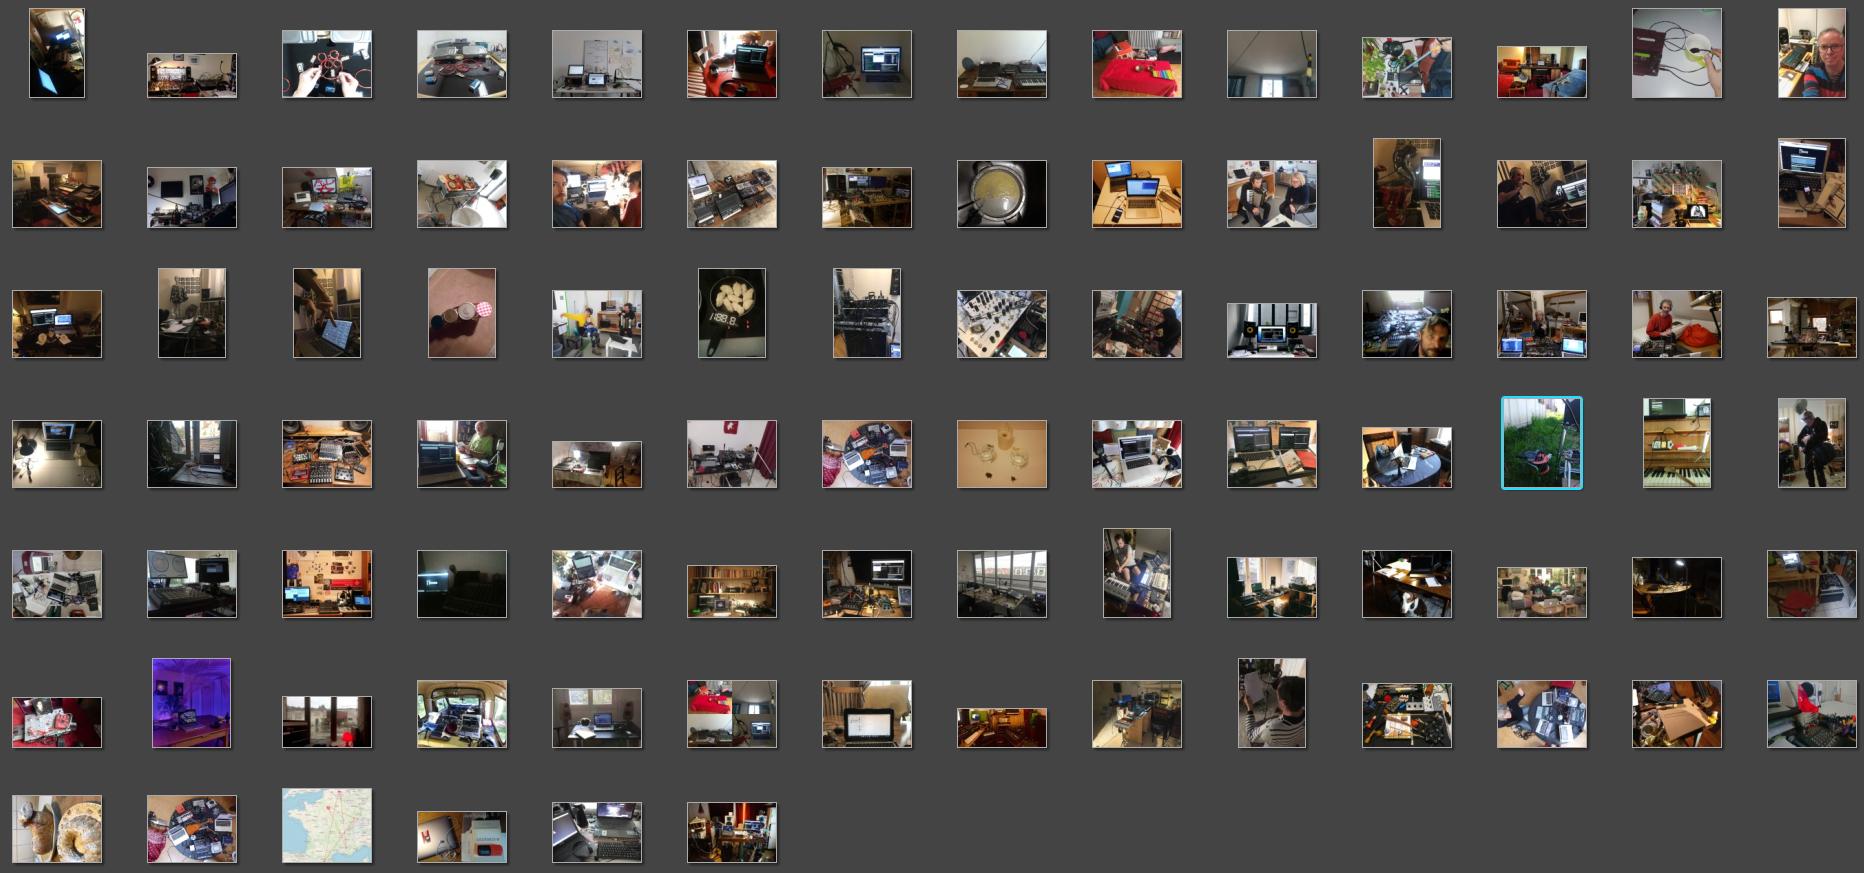Open the red blanket with xylophone photo
Image resolution: width=1864 pixels, height=873 pixels.
pyautogui.click(x=1137, y=64)
